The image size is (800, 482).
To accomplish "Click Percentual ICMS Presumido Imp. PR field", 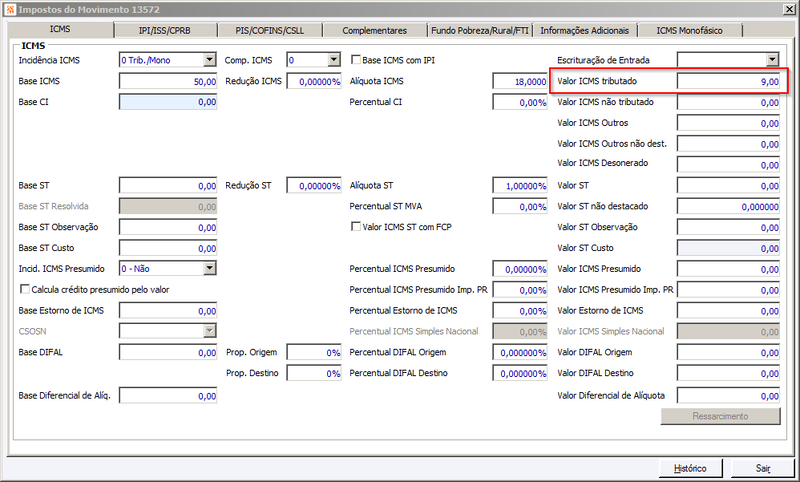I will click(x=520, y=290).
